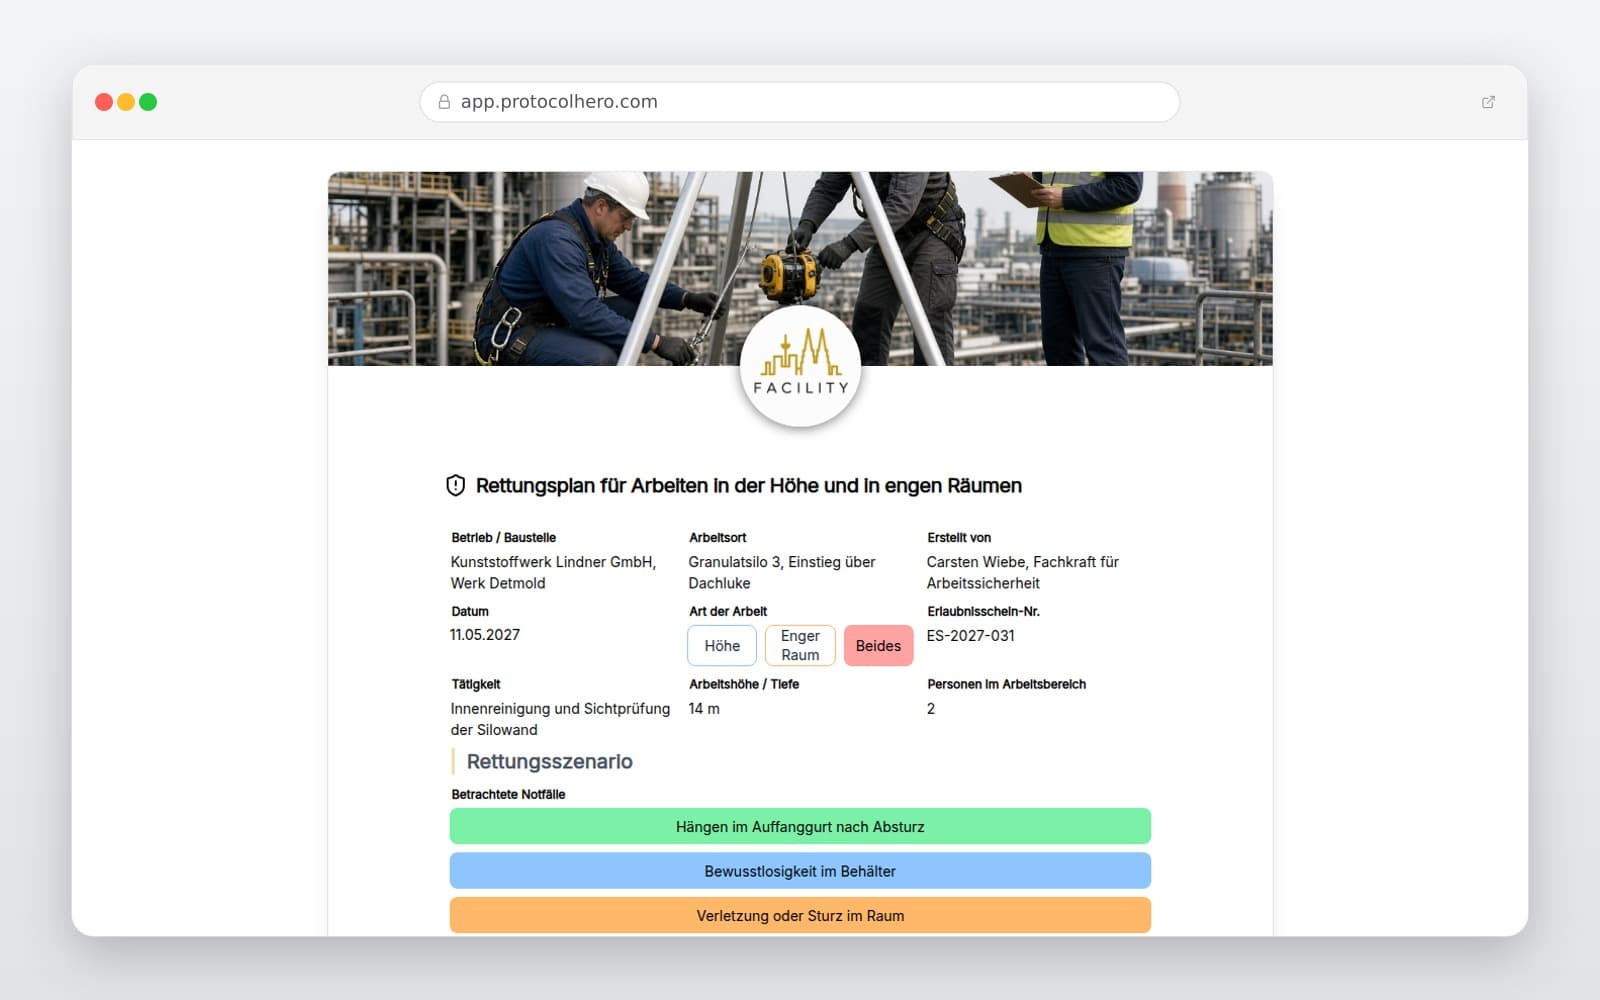Viewport: 1600px width, 1000px height.
Task: Click the shield icon beside the Rettungsplan title
Action: point(455,486)
